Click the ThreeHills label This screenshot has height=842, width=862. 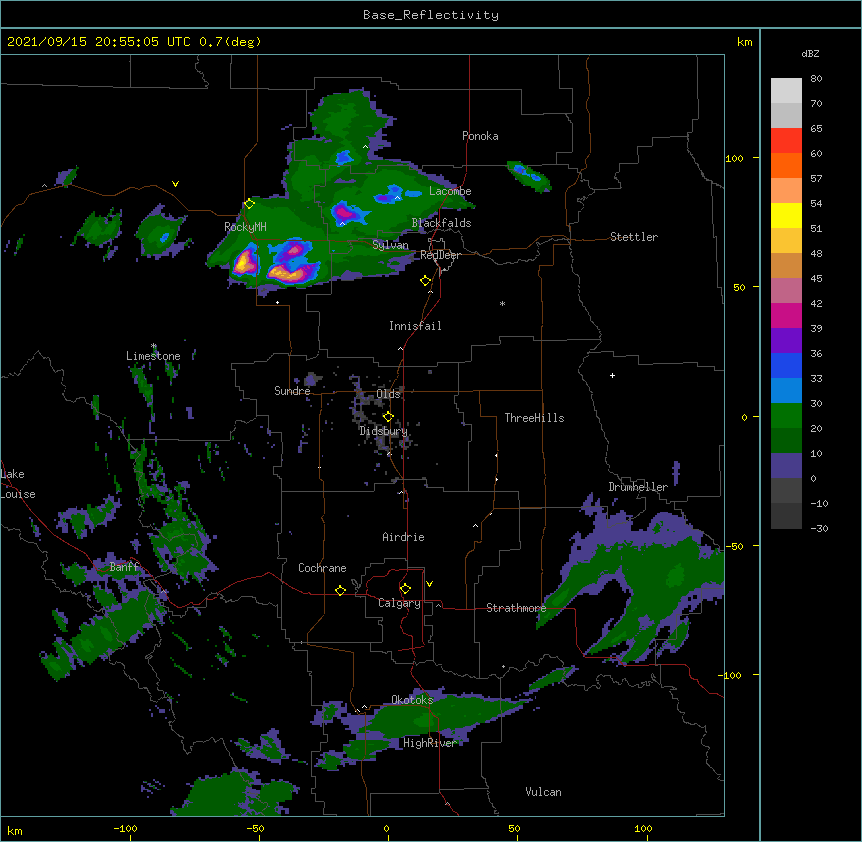[x=534, y=418]
